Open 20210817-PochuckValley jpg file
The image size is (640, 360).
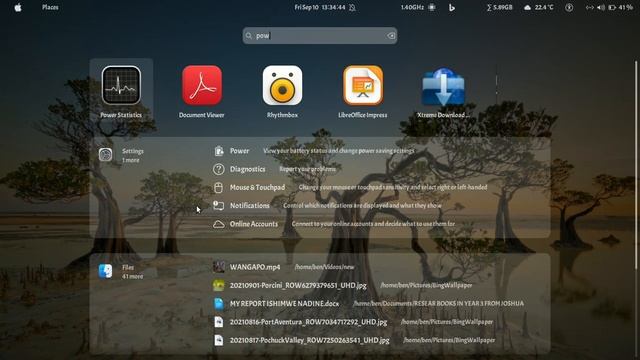pyautogui.click(x=354, y=340)
